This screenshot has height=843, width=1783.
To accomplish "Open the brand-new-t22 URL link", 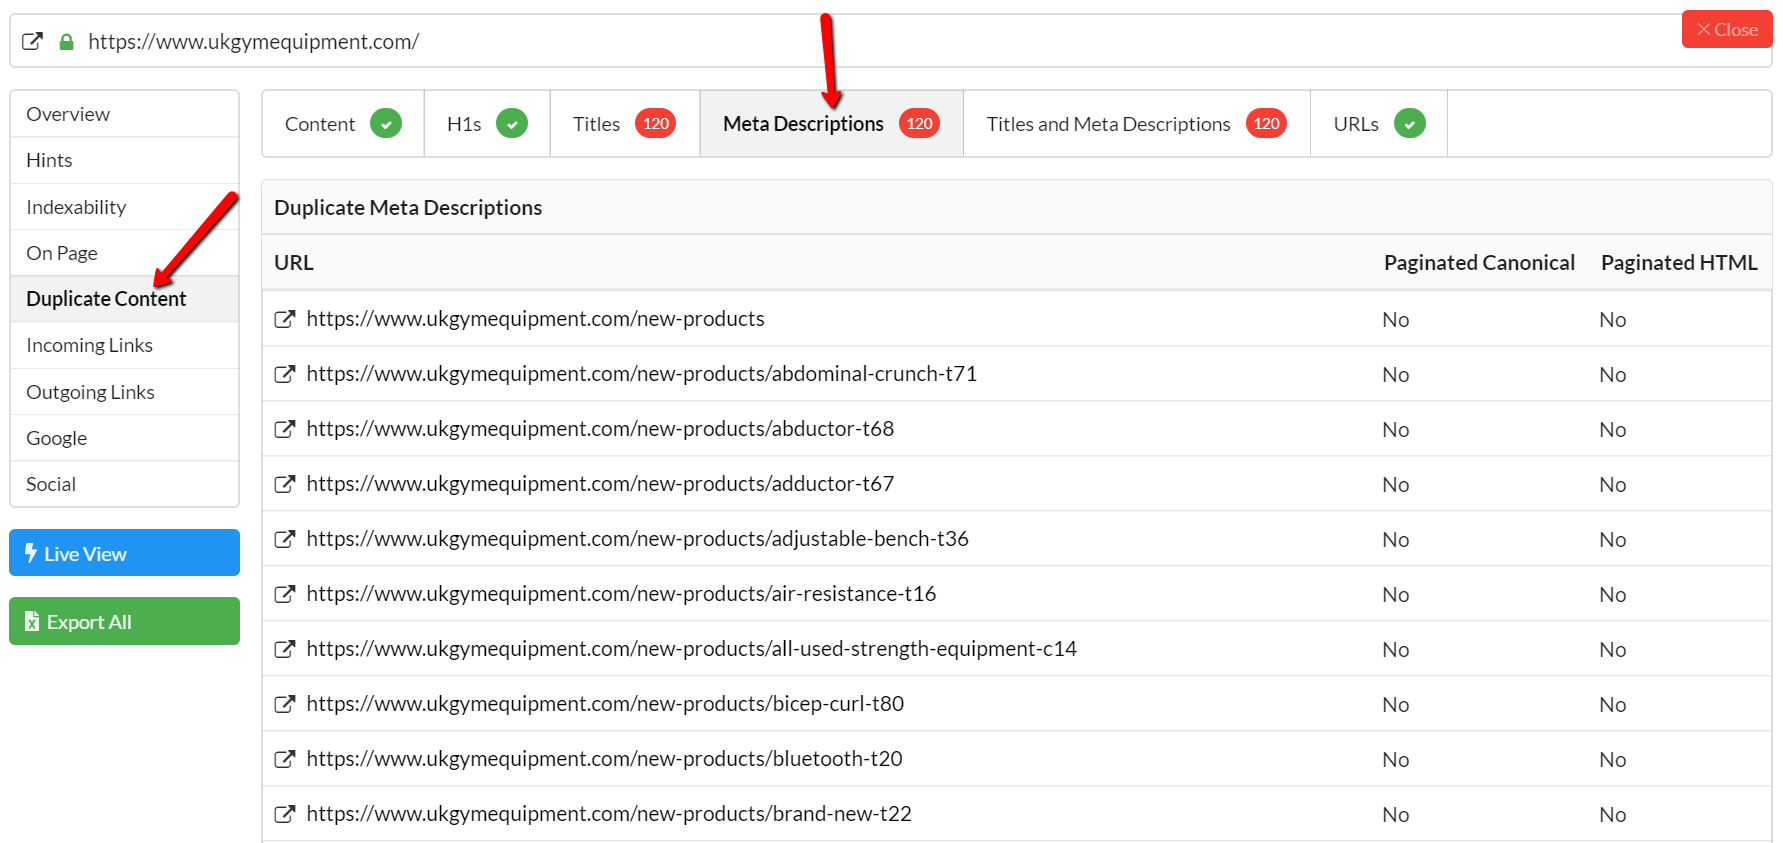I will (x=609, y=814).
